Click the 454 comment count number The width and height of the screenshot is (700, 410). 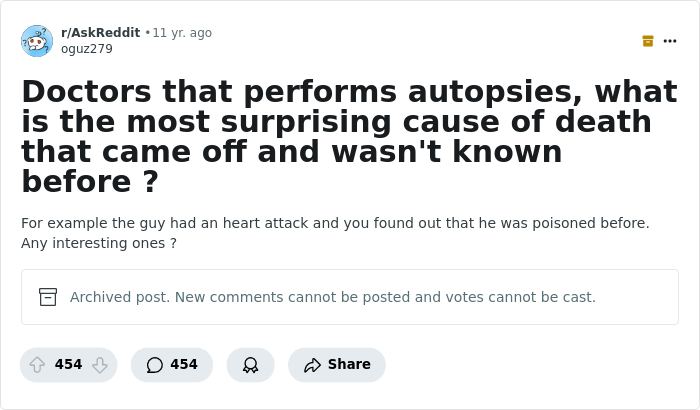tap(184, 364)
